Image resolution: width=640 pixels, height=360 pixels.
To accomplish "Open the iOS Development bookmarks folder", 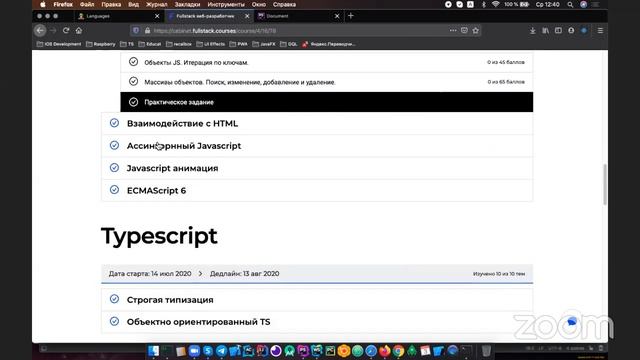I will click(59, 44).
